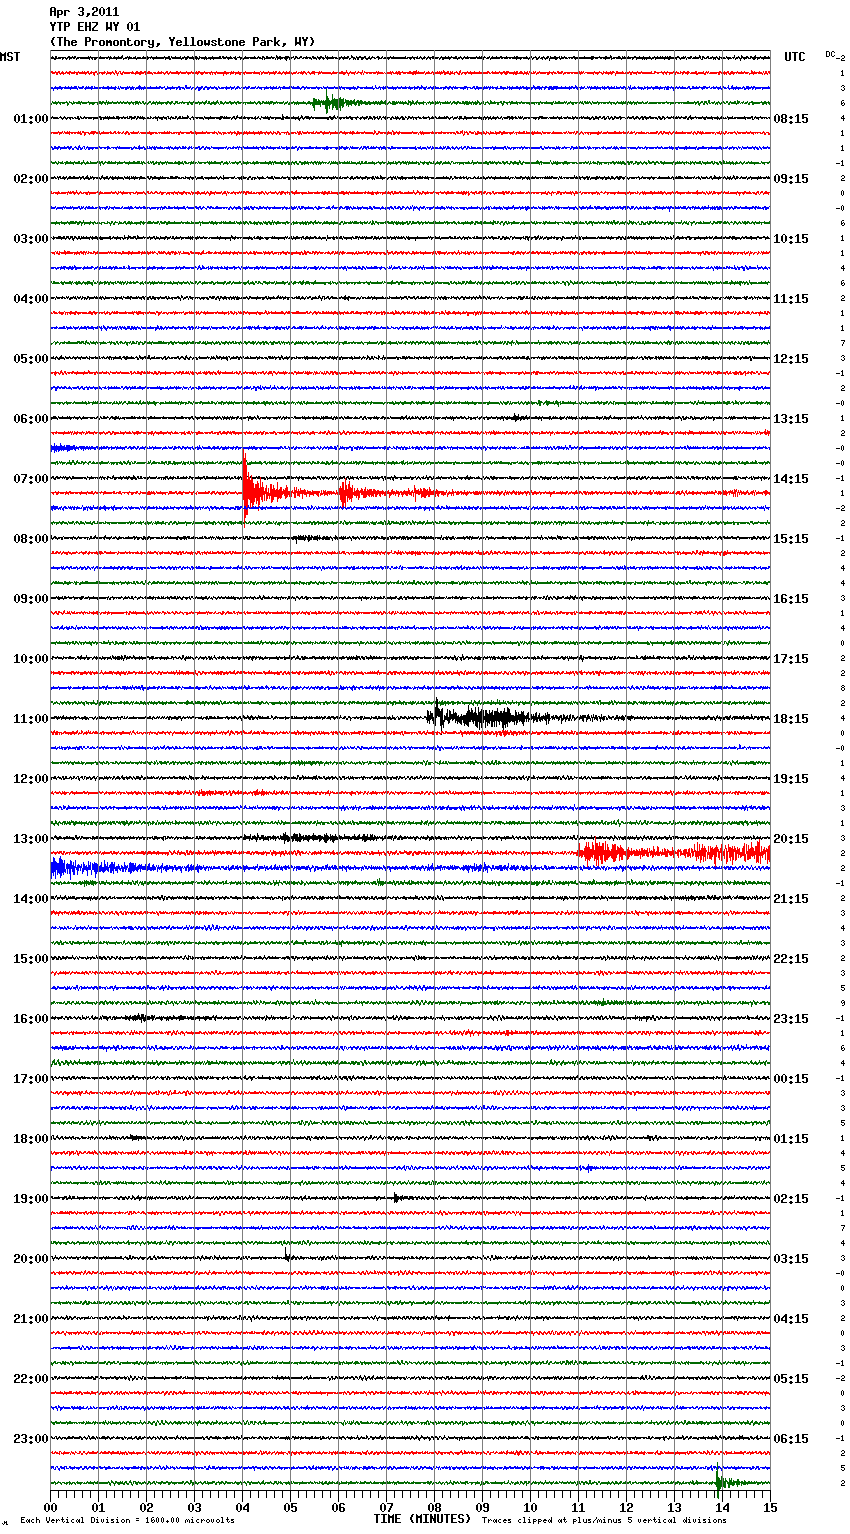Click minute tick label '04' on x-axis
Viewport: 850px width, 1534px height.
tap(243, 1507)
